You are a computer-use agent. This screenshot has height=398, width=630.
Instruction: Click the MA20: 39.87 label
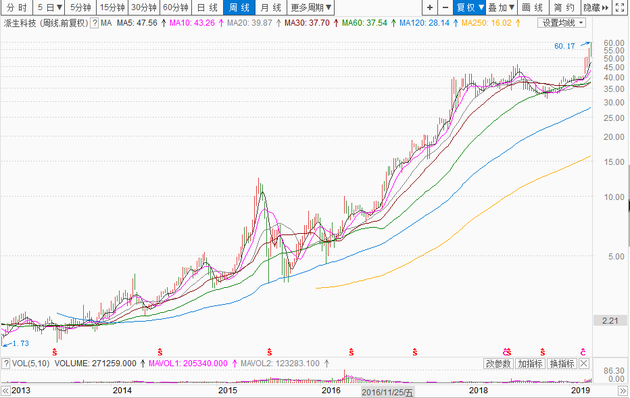click(x=250, y=23)
